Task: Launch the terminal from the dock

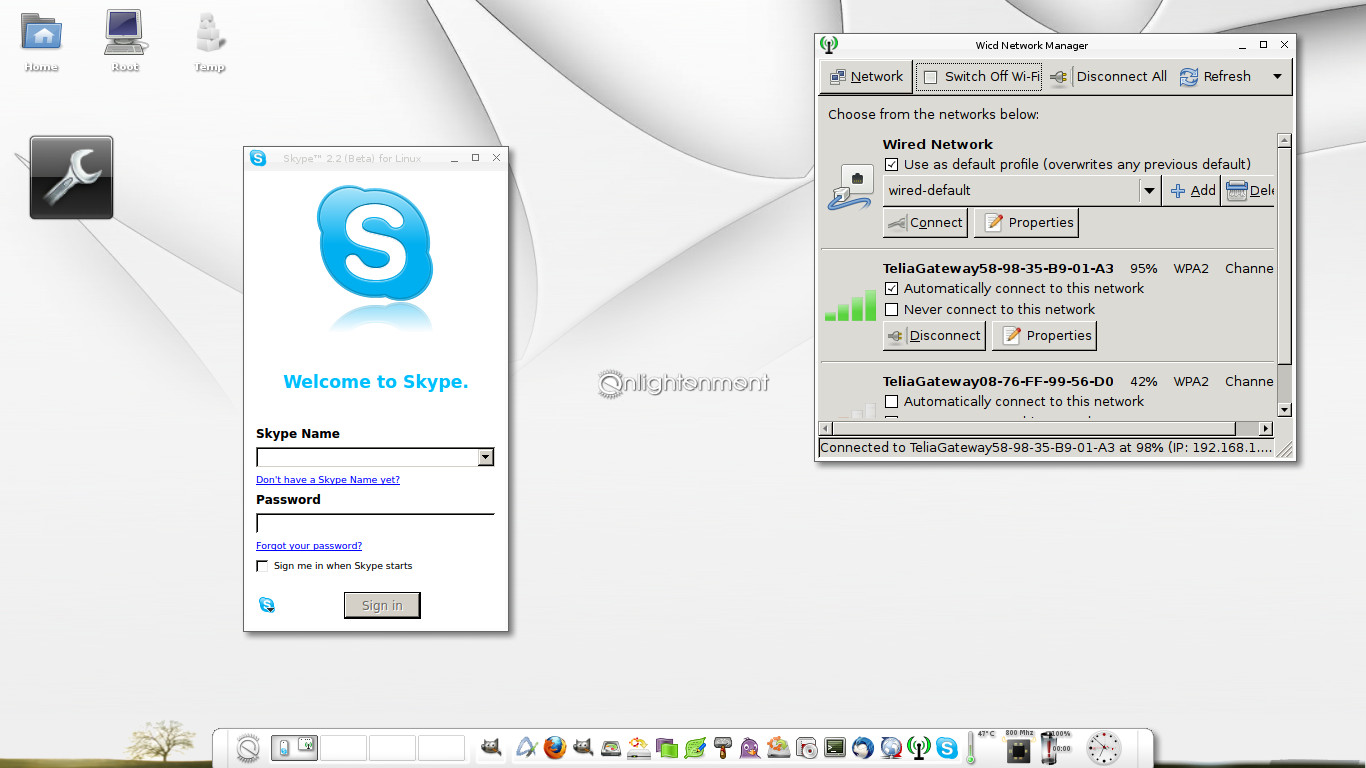Action: (834, 747)
